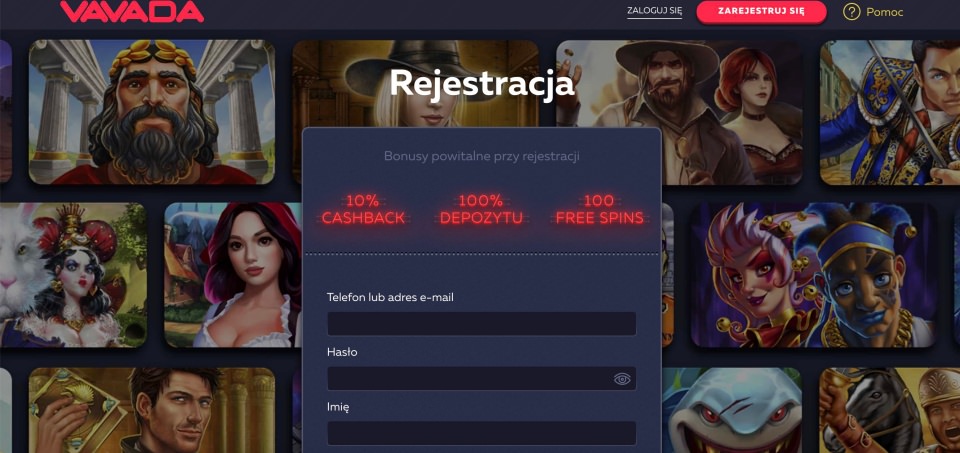Toggle password visibility eye icon
The image size is (960, 453).
(622, 380)
